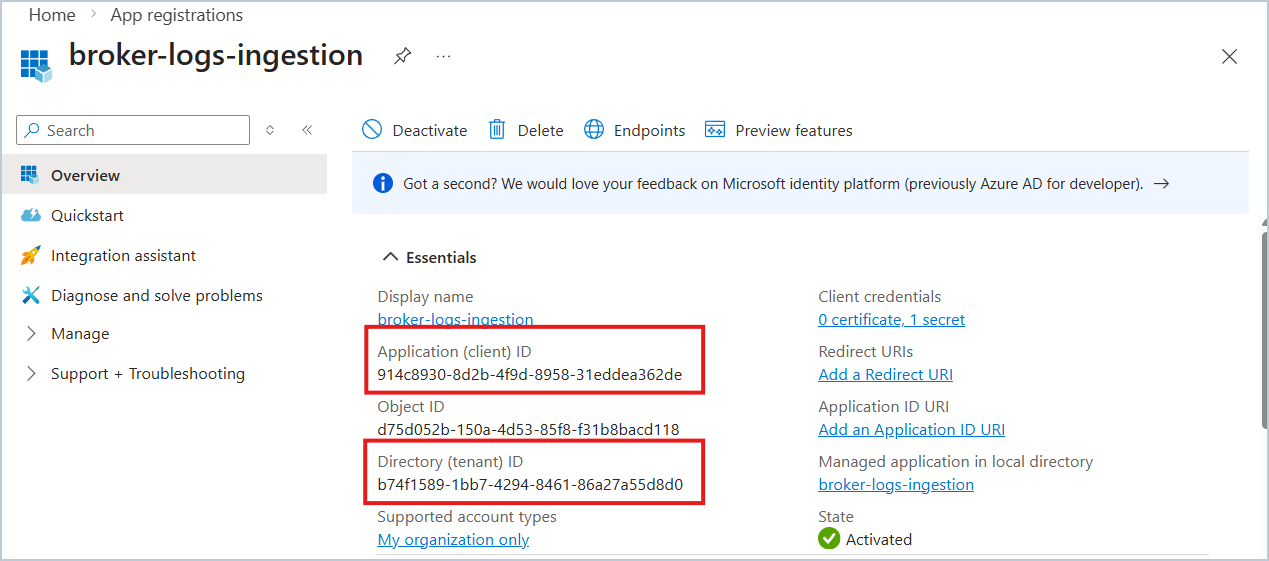The image size is (1269, 561).
Task: Open My organization only link
Action: 453,540
